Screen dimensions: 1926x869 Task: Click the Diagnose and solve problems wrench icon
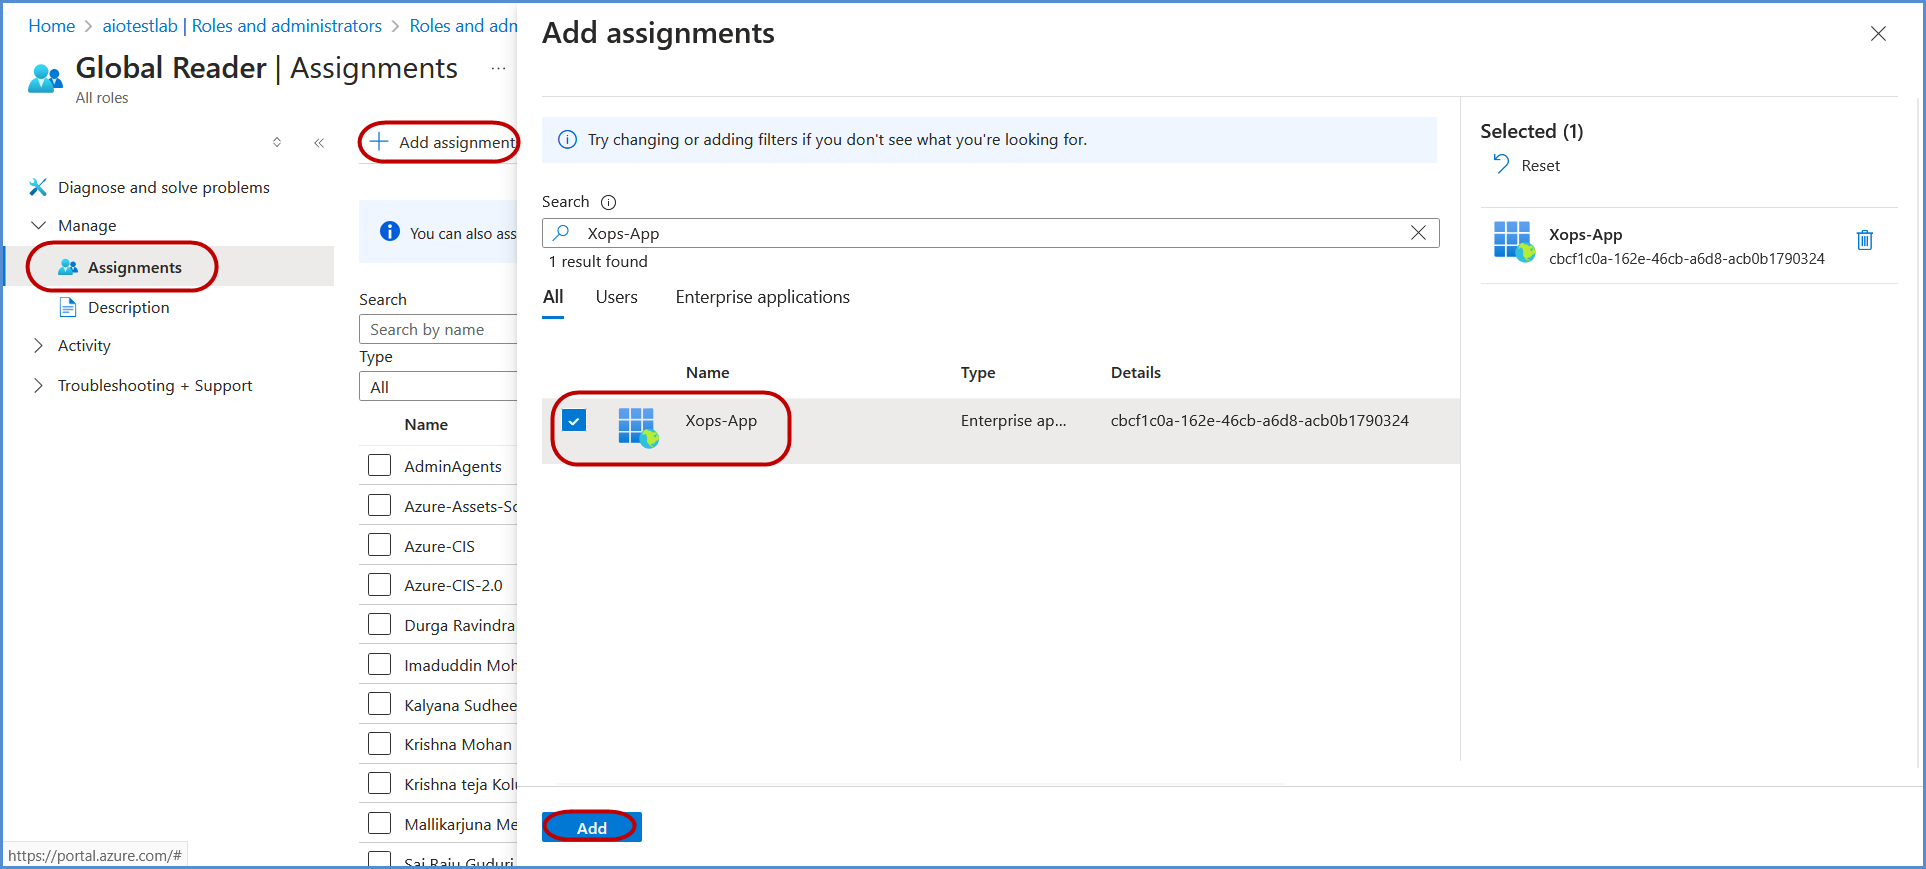pos(38,187)
